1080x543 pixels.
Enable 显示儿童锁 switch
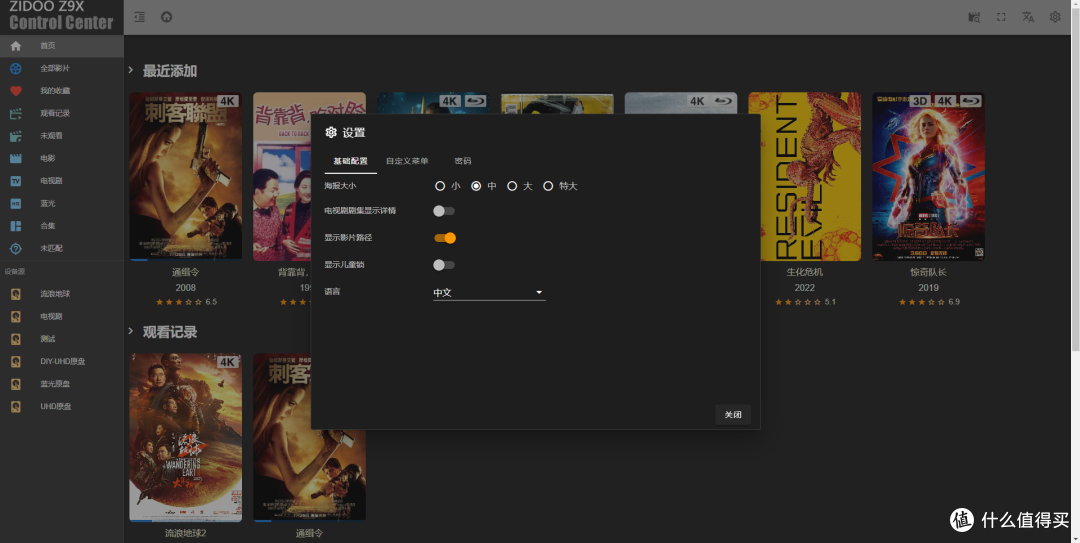coord(444,265)
